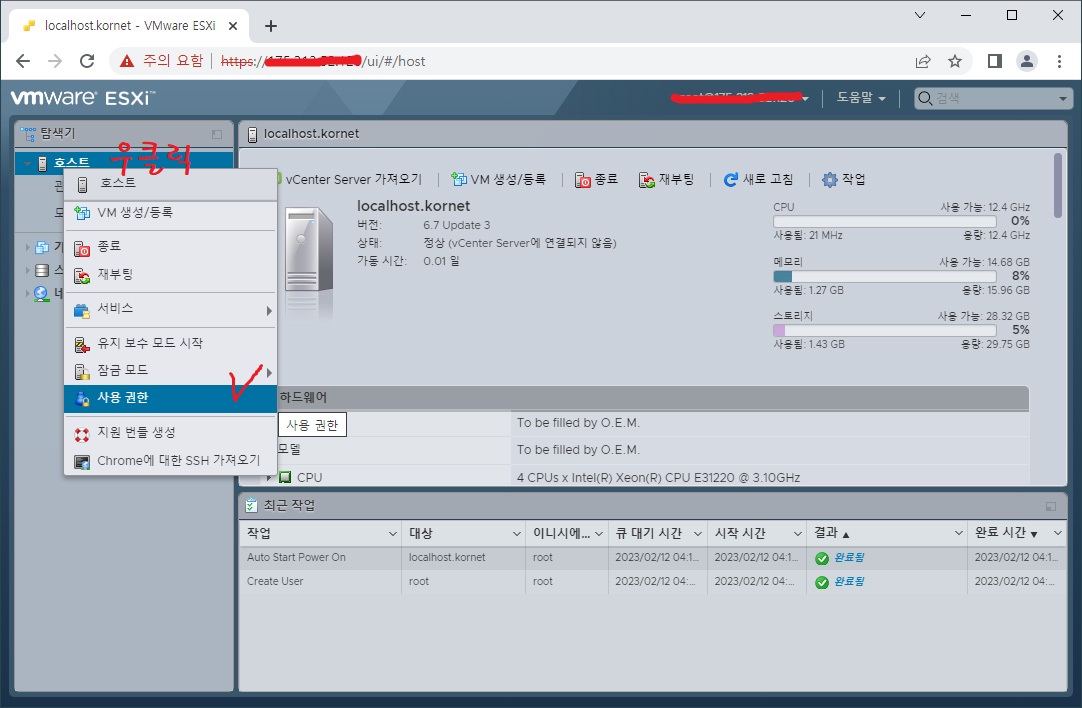Screen dimensions: 1082x708
Task: Click 서비스 icon in context menu
Action: pos(82,311)
